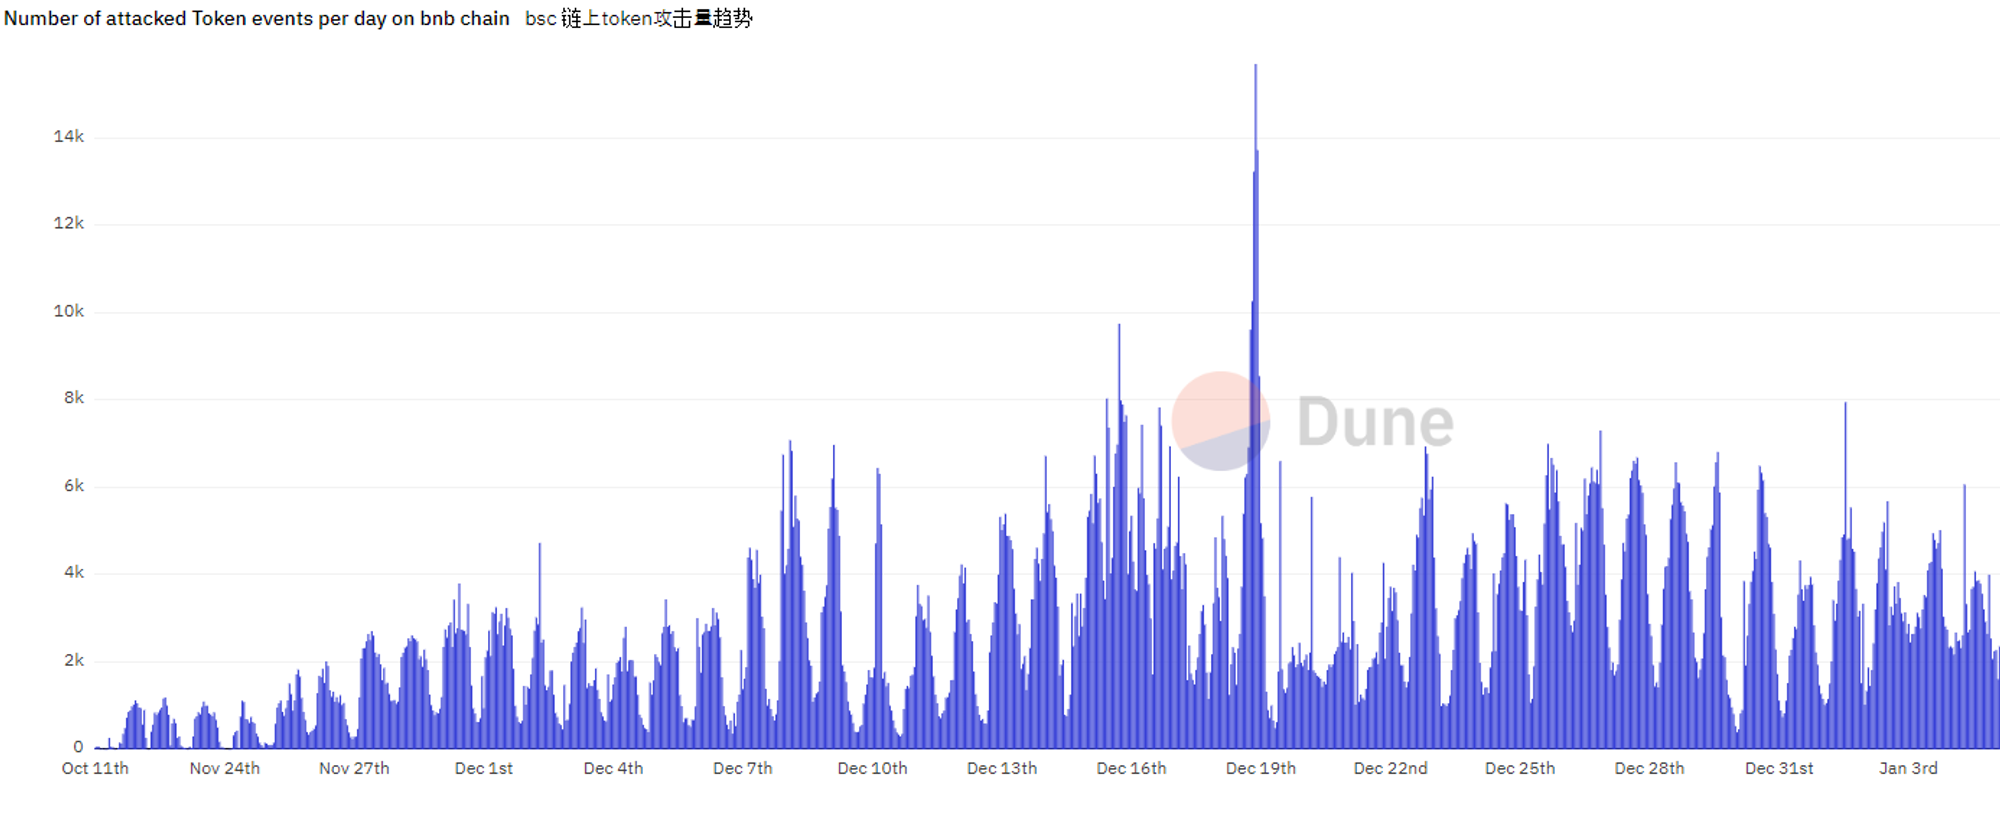Click the 'Dec 19th' x-axis label
The width and height of the screenshot is (2000, 820).
[x=1261, y=769]
